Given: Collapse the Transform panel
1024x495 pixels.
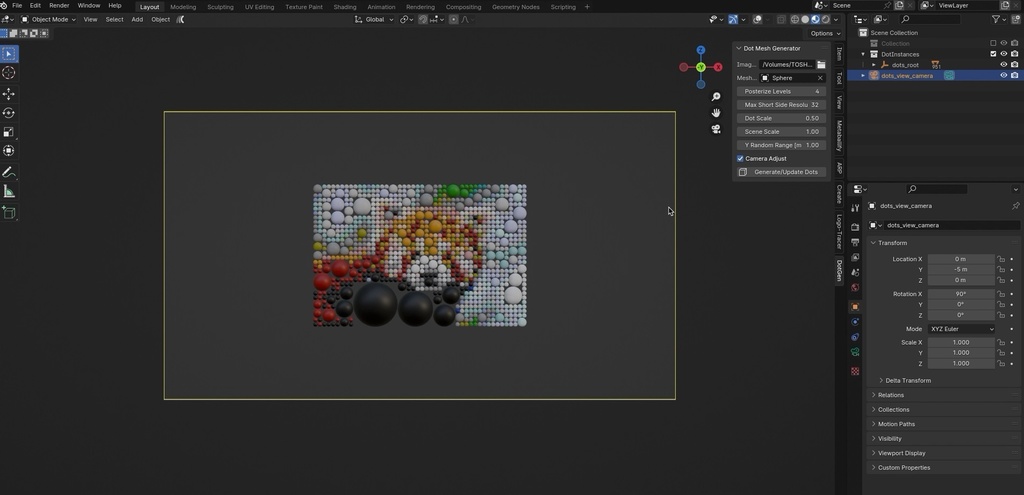Looking at the screenshot, I should pos(874,243).
